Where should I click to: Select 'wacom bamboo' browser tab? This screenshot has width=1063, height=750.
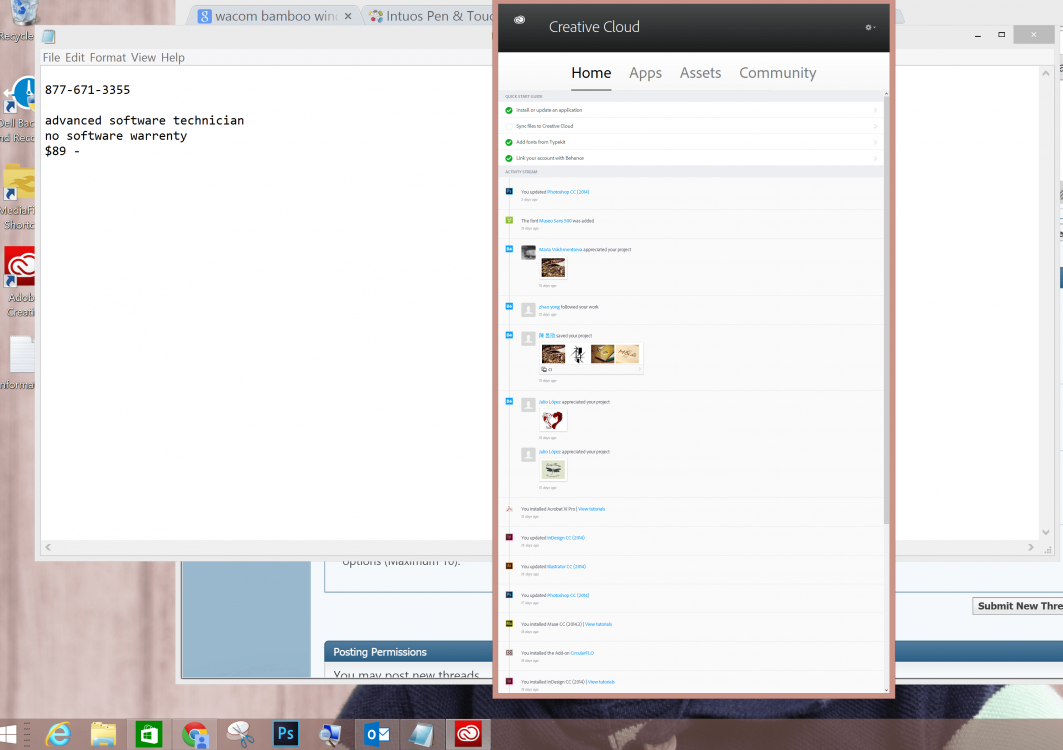click(271, 16)
